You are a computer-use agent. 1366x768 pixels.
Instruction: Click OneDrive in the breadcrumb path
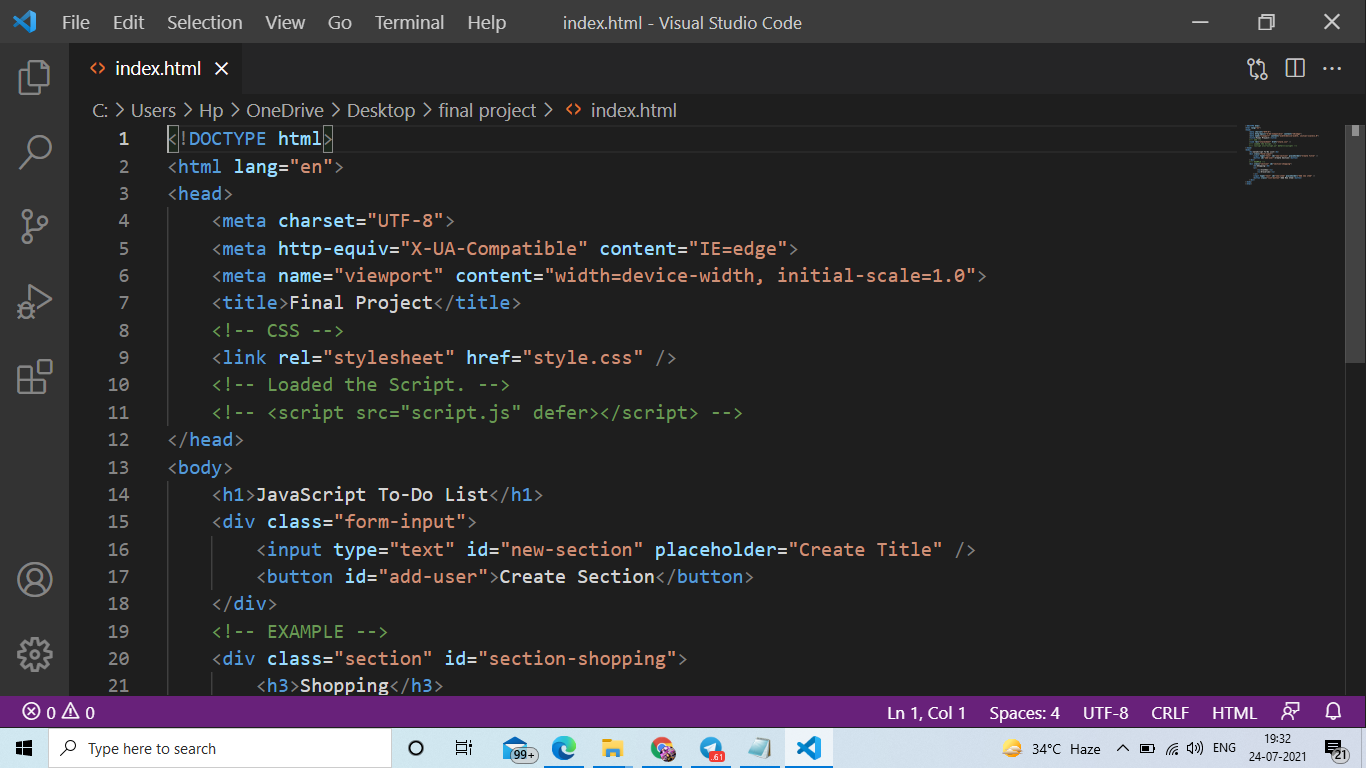click(x=285, y=110)
